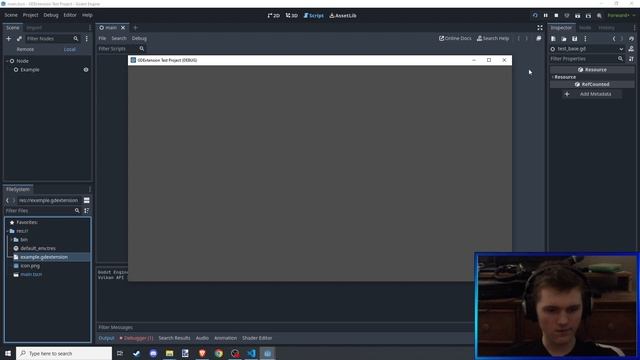Close the main scene tab
The width and height of the screenshot is (640, 360).
click(x=123, y=28)
